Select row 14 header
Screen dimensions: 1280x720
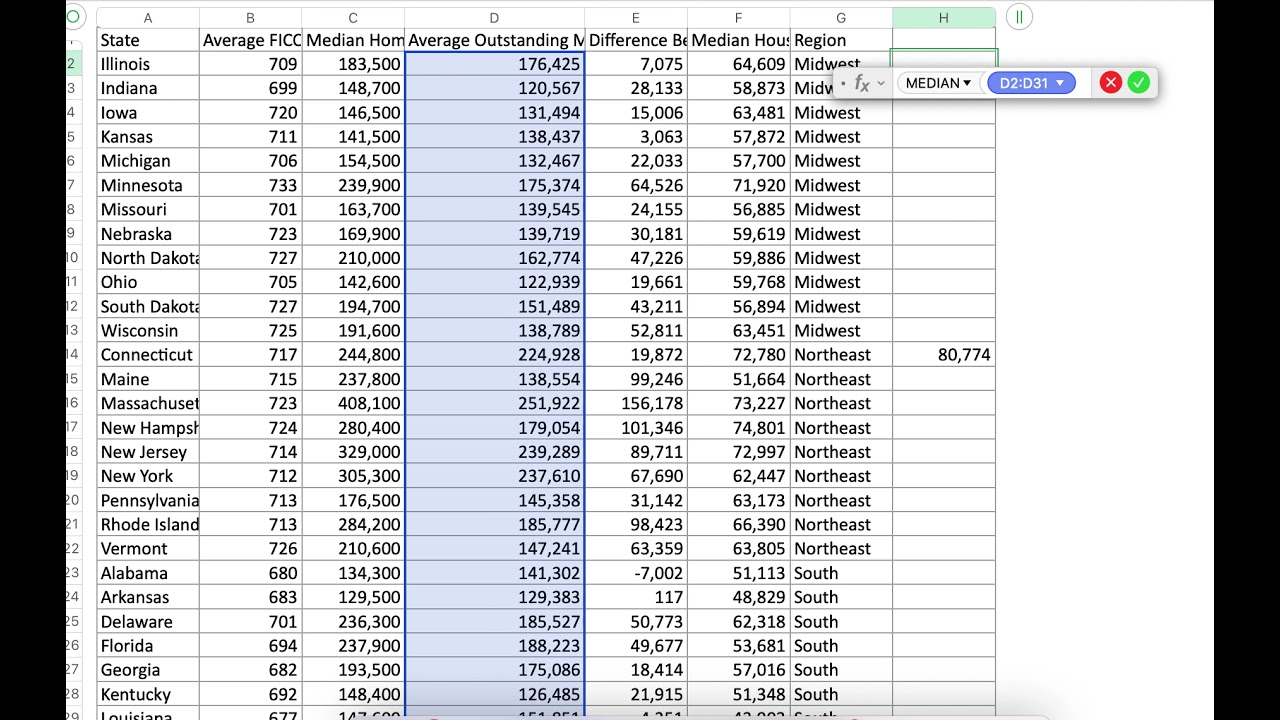72,355
